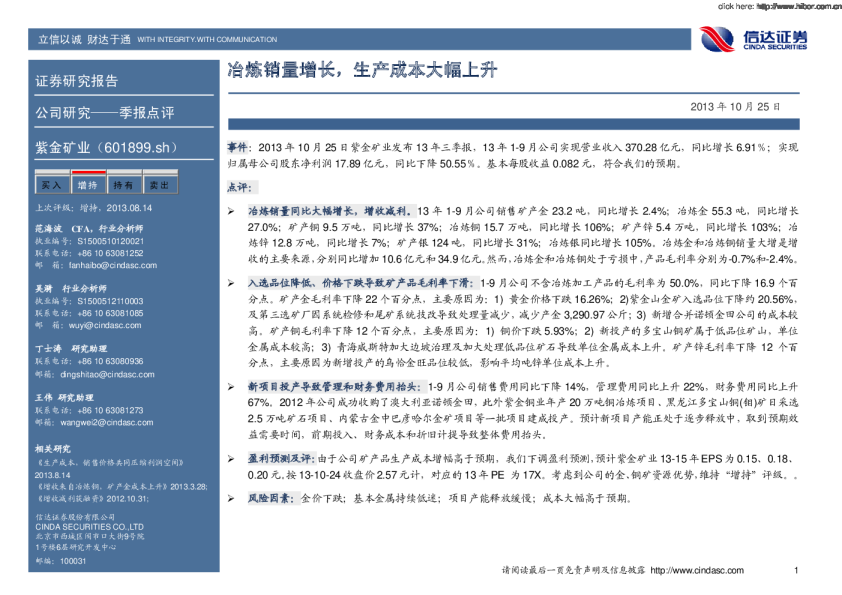Select the highlighted 增持 rating box
This screenshot has width=842, height=595.
coord(87,185)
